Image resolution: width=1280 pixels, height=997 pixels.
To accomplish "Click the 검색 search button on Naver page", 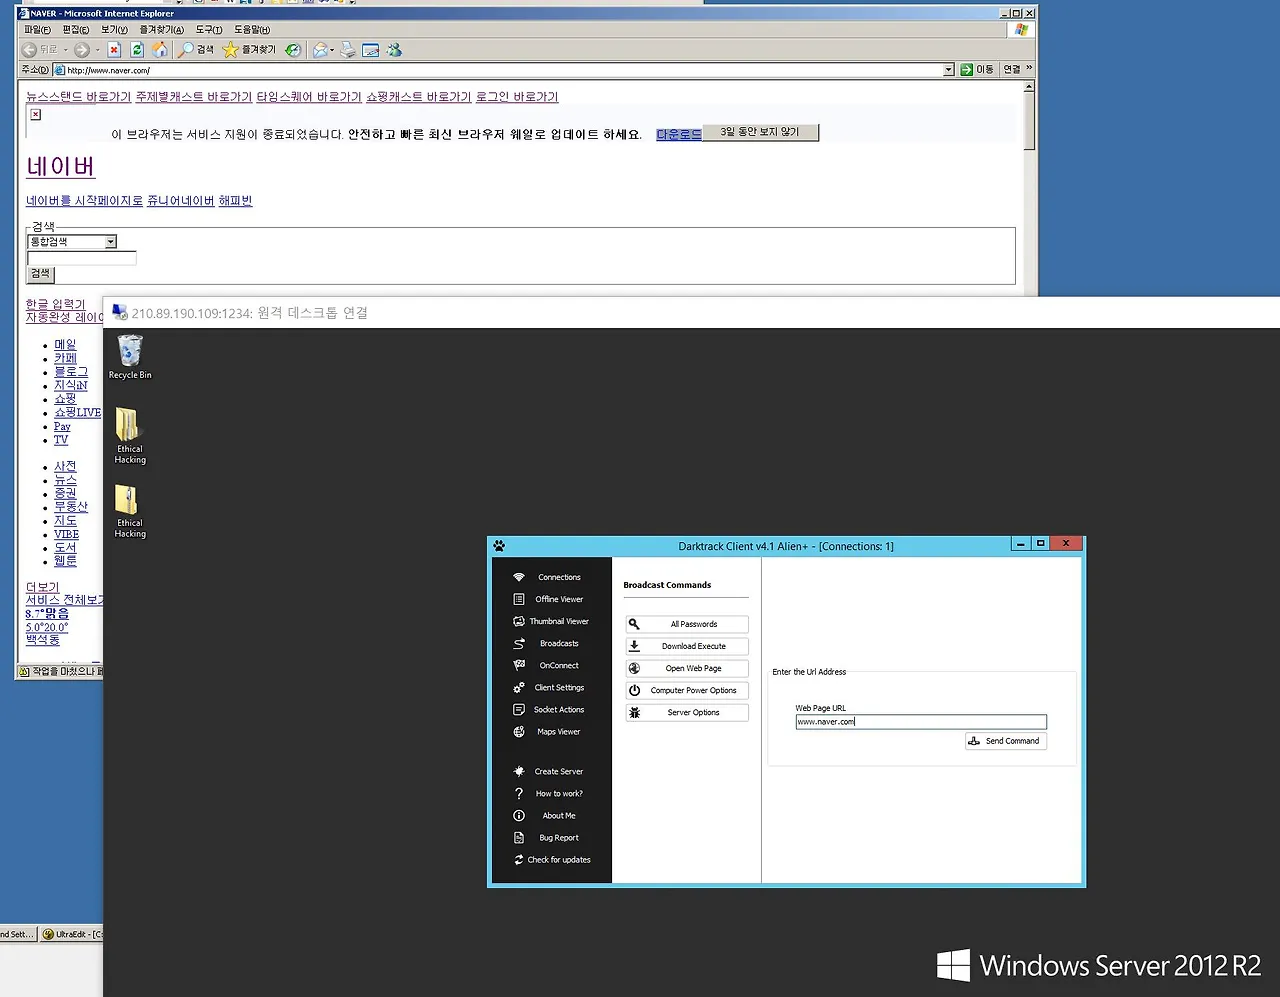I will pos(40,274).
